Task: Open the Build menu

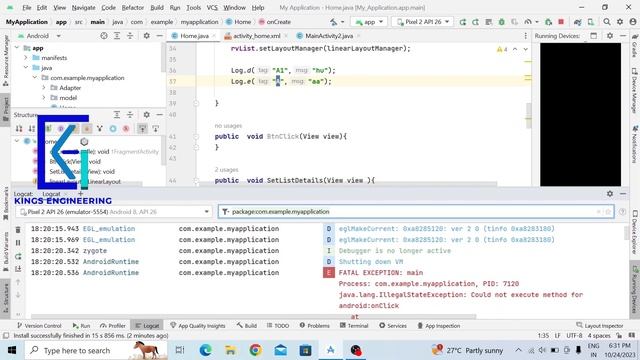Action: click(157, 7)
